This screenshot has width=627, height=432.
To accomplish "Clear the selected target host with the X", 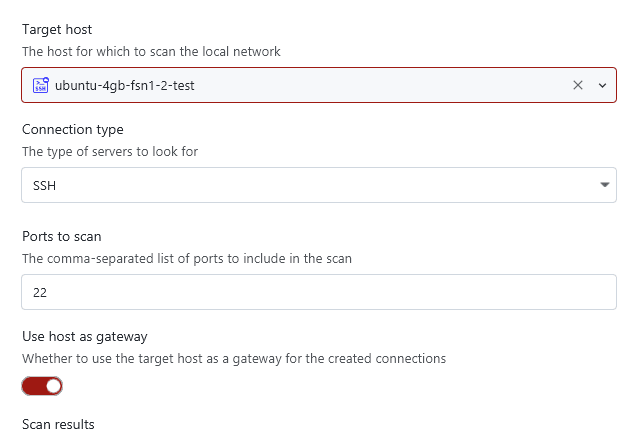I will pyautogui.click(x=577, y=85).
